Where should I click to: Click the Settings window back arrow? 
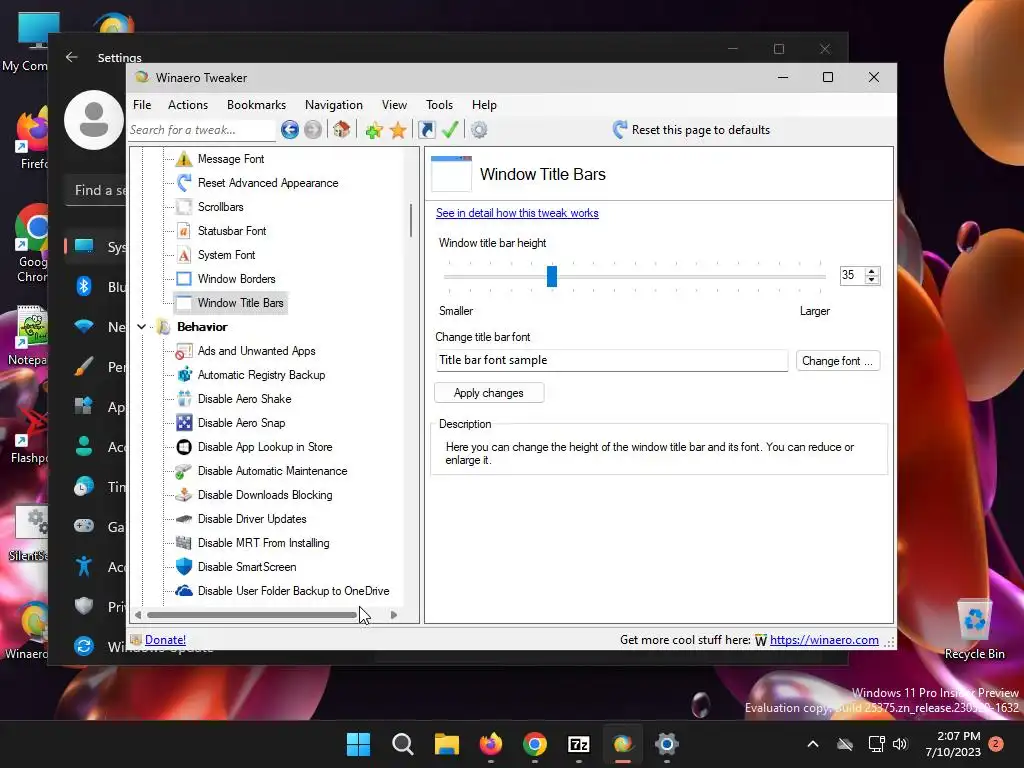pyautogui.click(x=72, y=57)
